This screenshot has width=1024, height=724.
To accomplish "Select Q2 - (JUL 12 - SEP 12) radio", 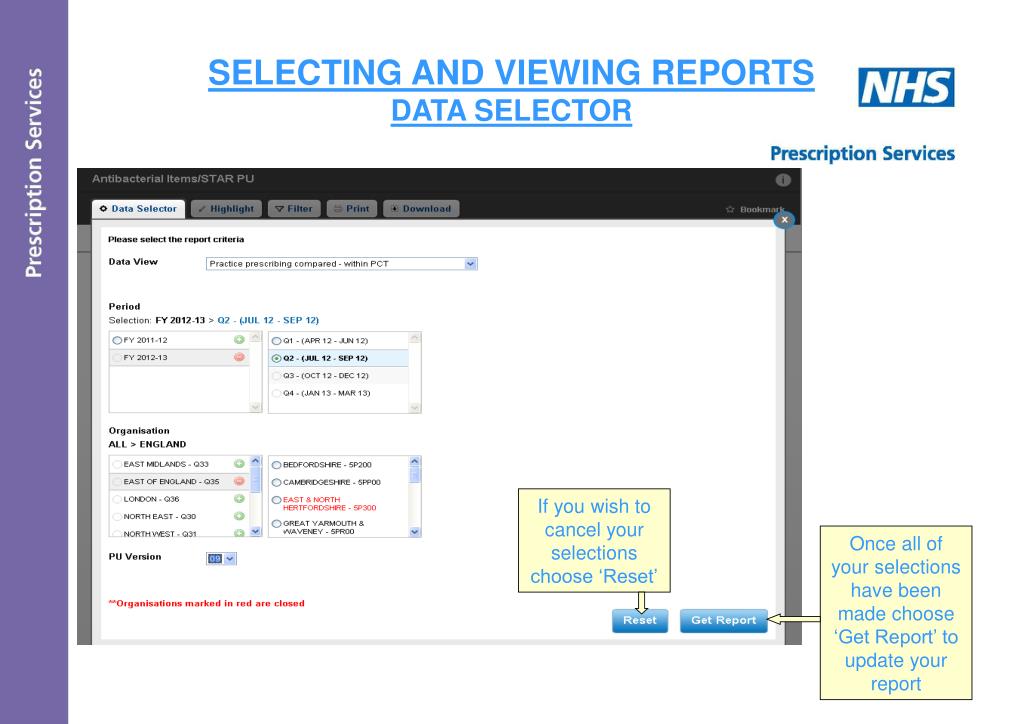I will [x=276, y=358].
